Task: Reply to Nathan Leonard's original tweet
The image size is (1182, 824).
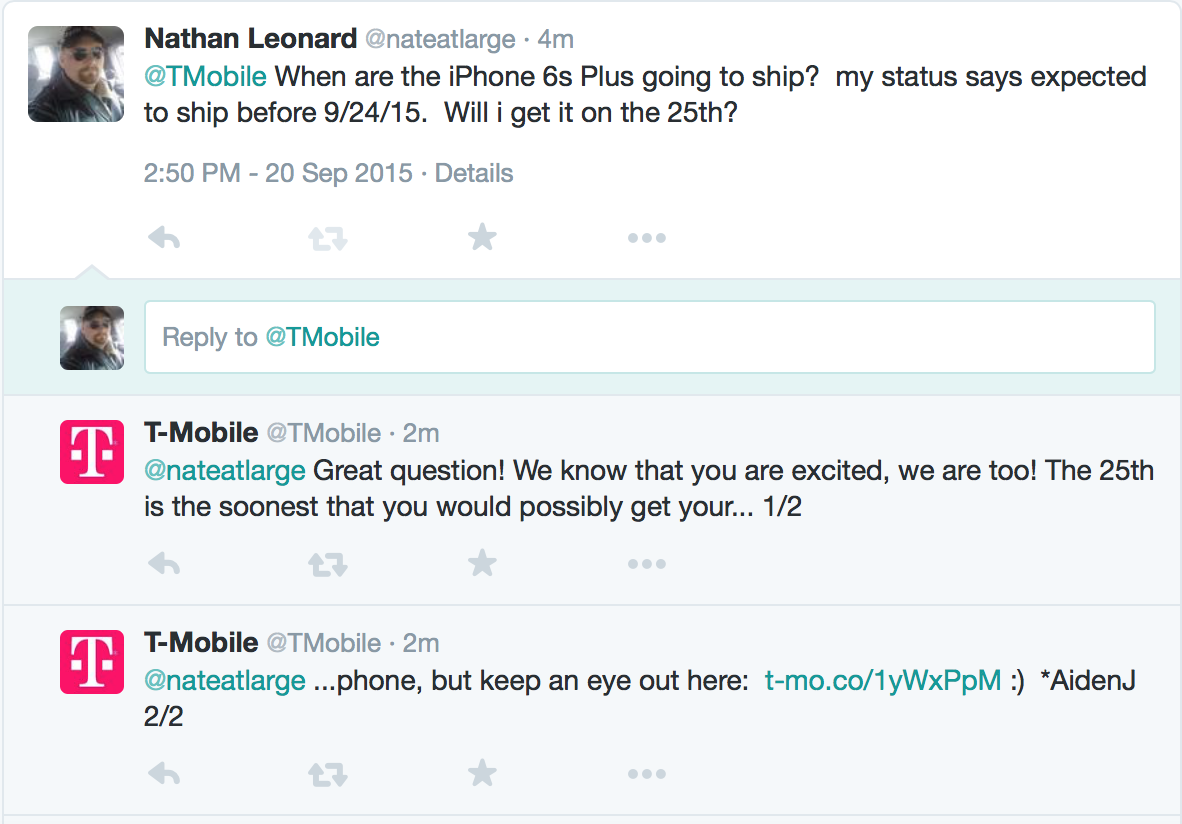Action: pos(164,238)
